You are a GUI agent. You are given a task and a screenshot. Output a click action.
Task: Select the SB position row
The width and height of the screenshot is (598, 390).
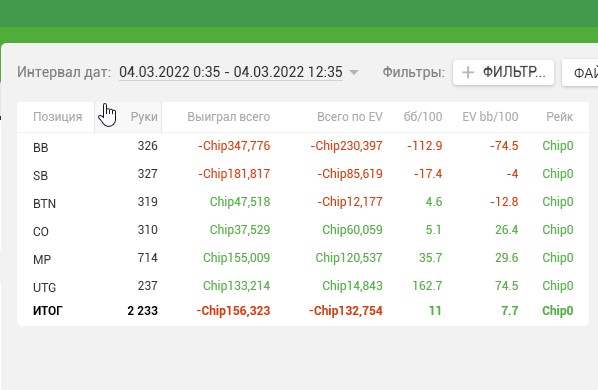pos(303,174)
